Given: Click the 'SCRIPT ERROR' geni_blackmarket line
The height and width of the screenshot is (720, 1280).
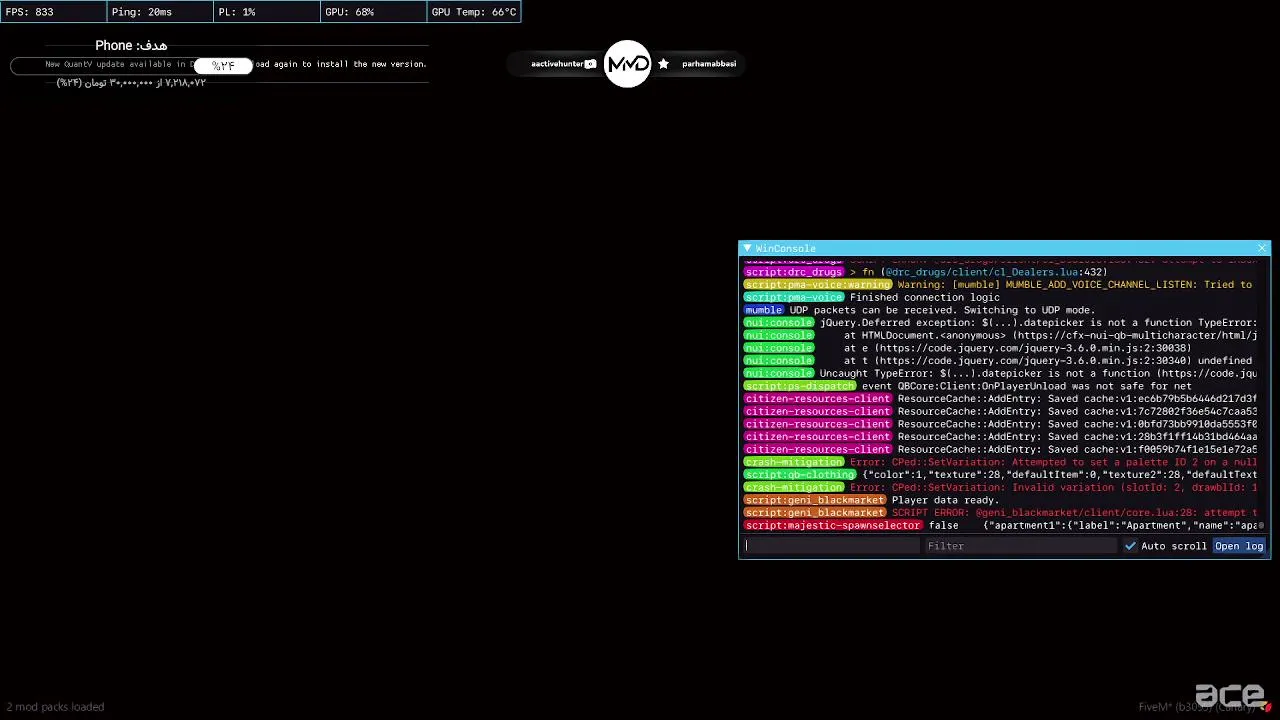Looking at the screenshot, I should (1074, 513).
